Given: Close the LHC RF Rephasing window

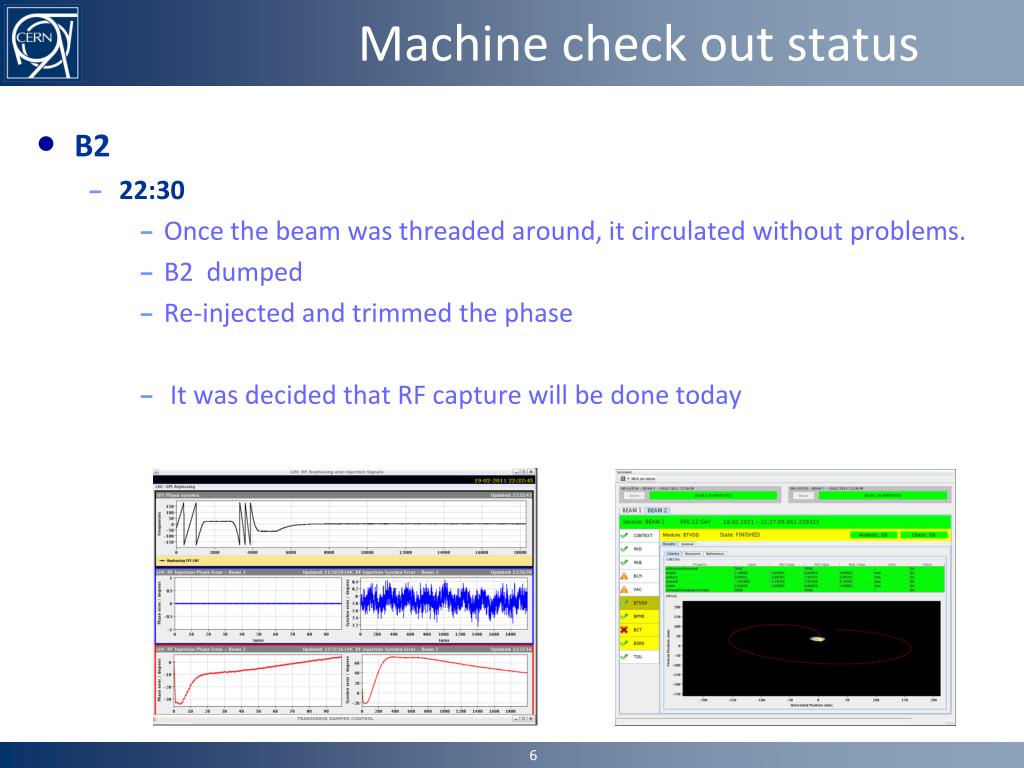Looking at the screenshot, I should pos(532,472).
